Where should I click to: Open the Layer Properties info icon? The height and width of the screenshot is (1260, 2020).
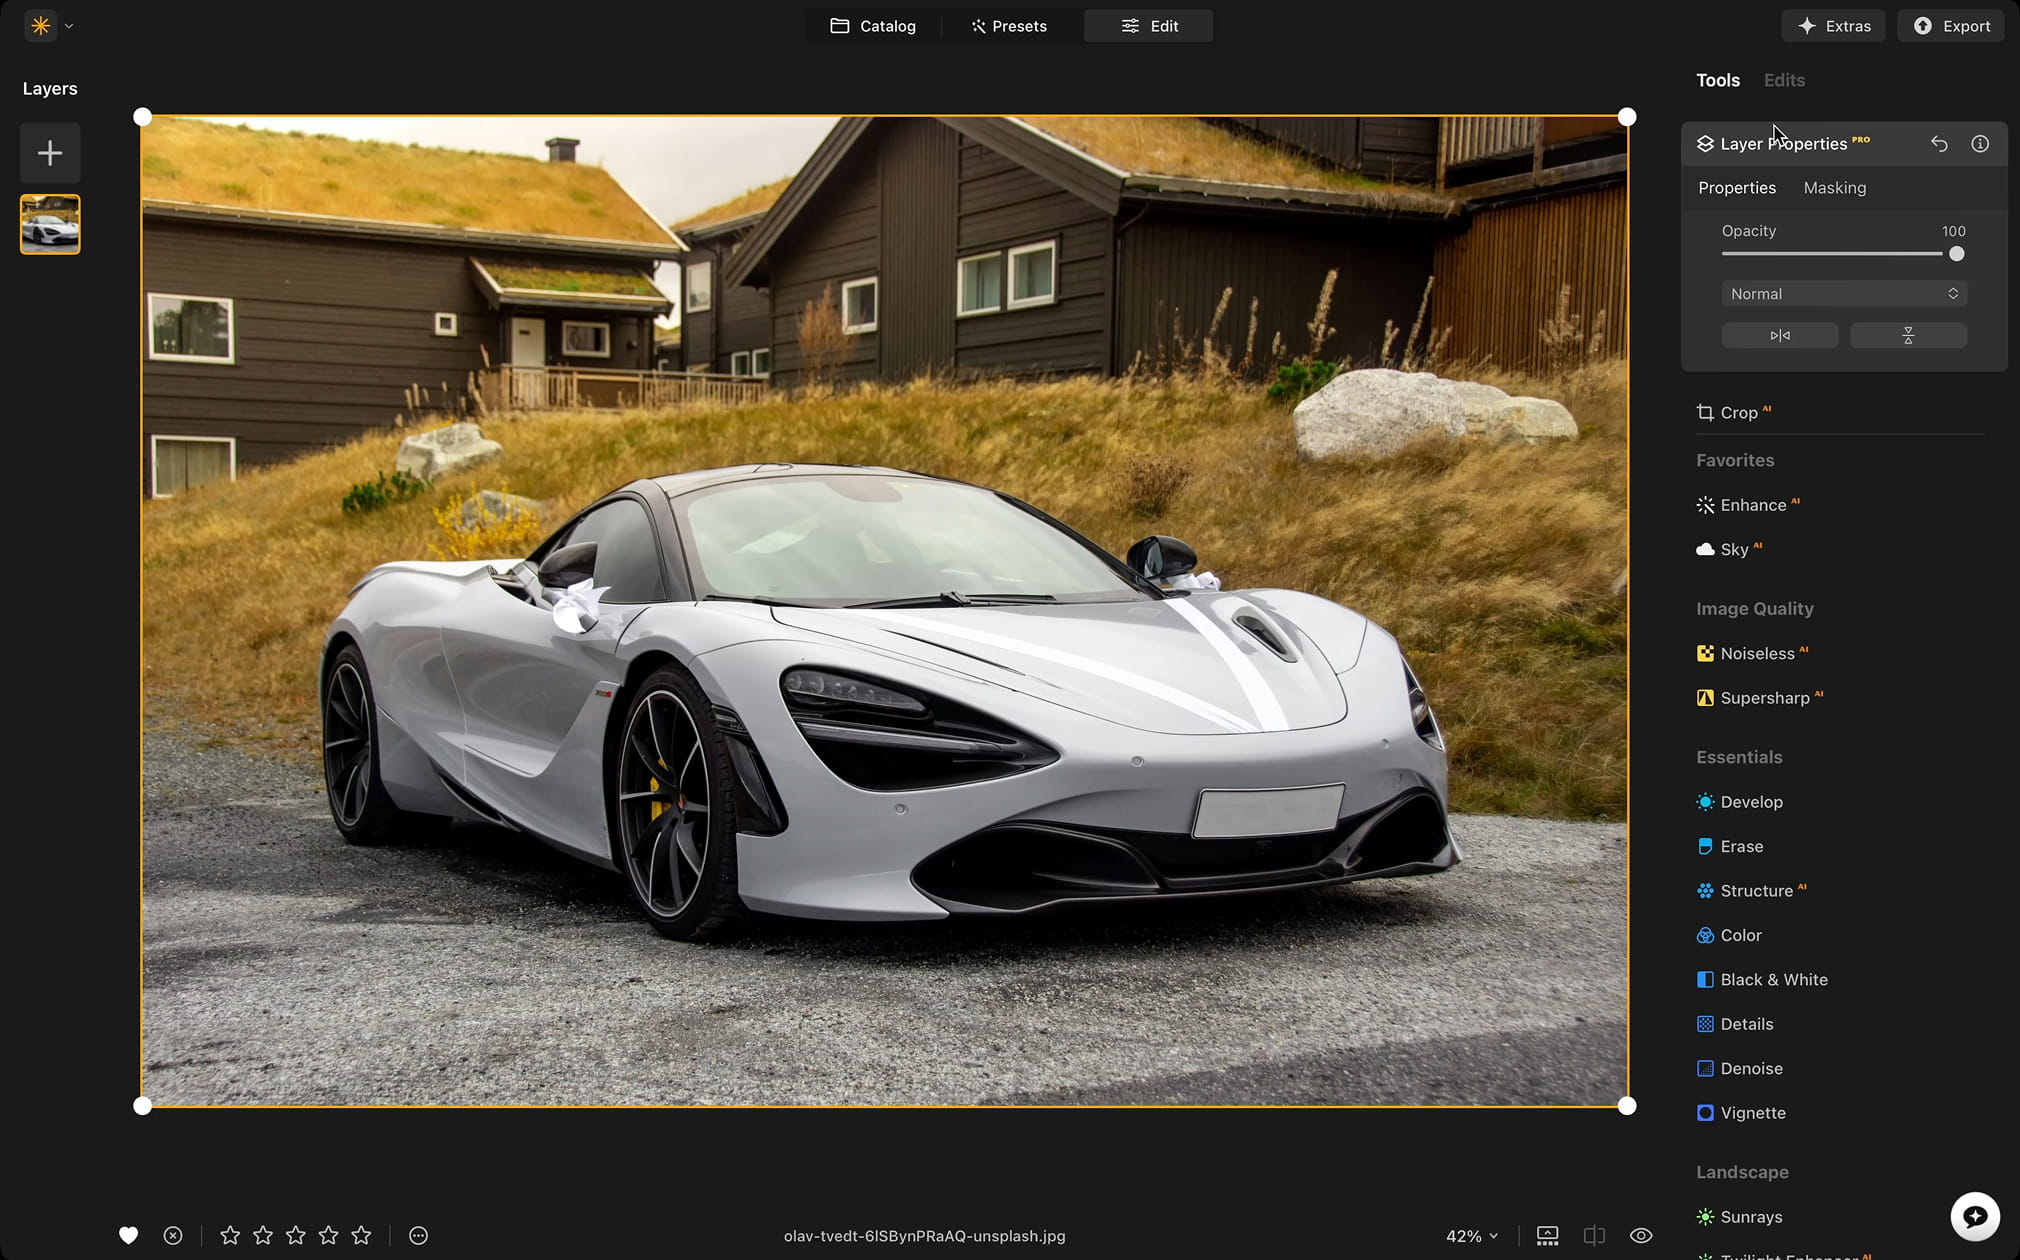point(1979,144)
